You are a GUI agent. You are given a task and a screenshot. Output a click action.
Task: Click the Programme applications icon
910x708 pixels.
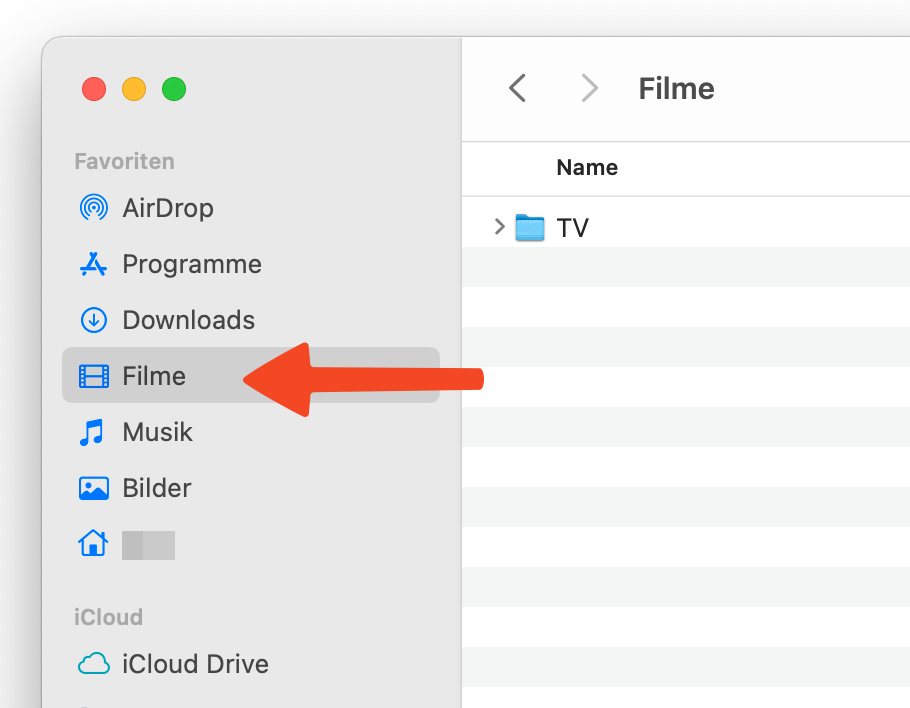pyautogui.click(x=93, y=264)
